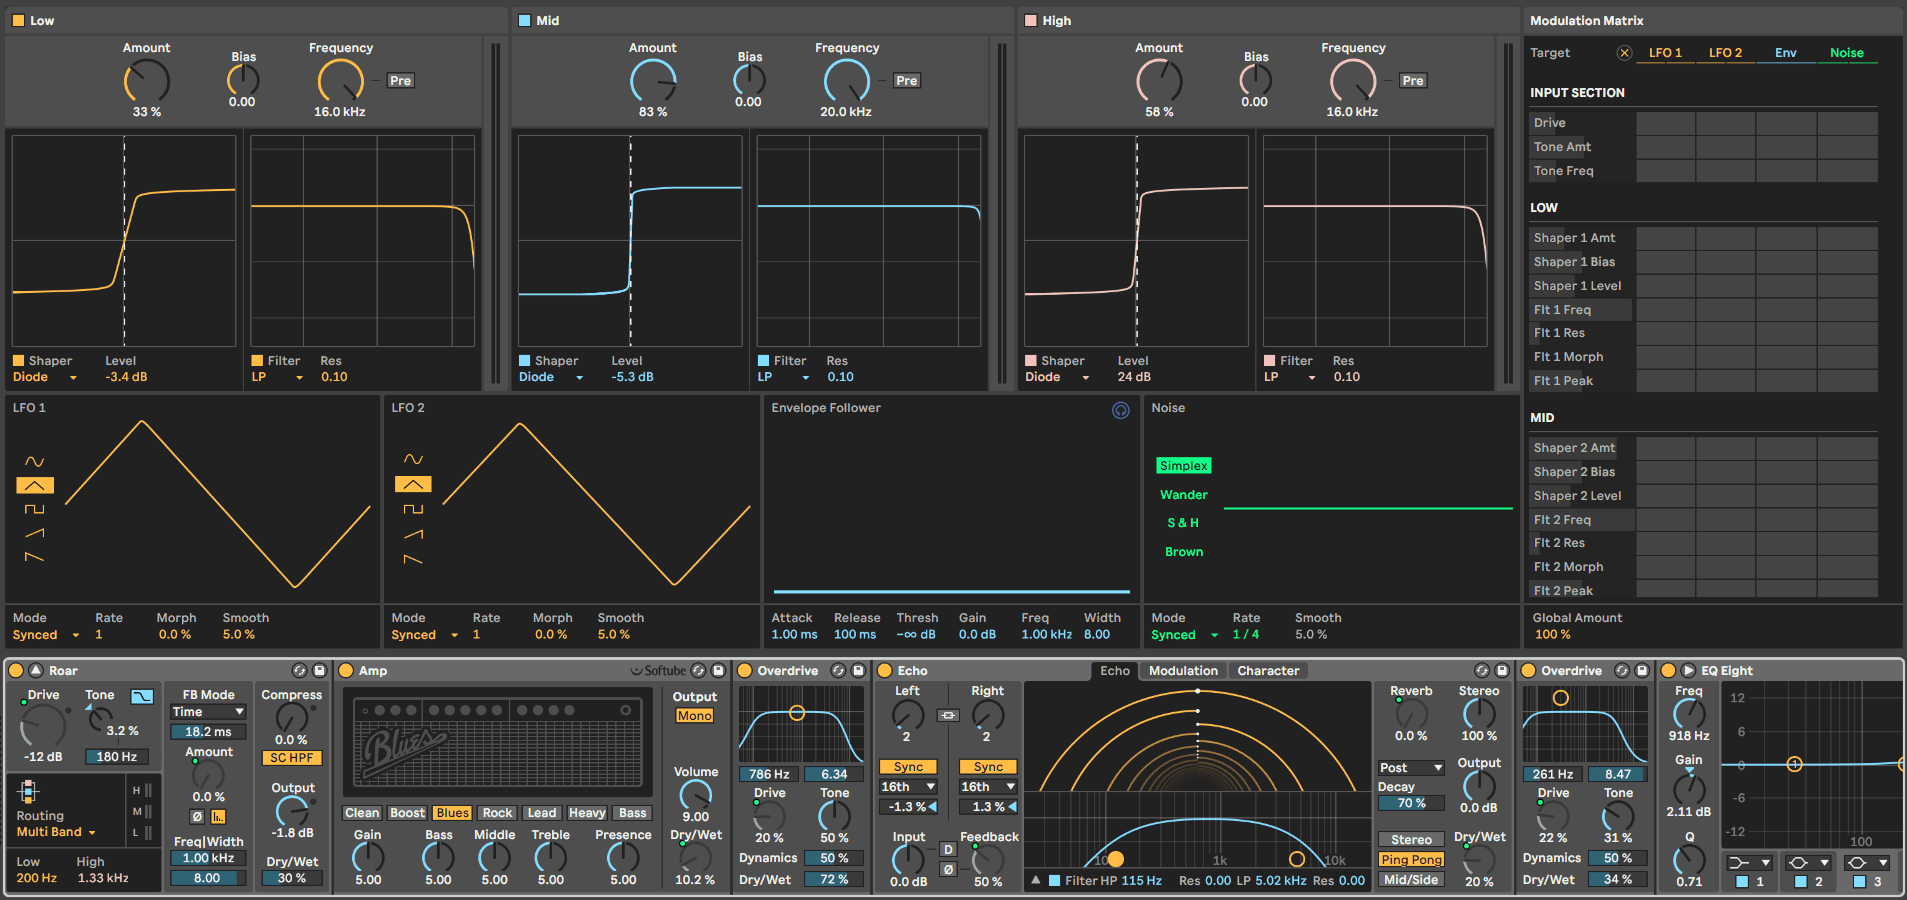Open the Envelope Follower sidechain settings icon
This screenshot has height=900, width=1907.
point(1120,411)
